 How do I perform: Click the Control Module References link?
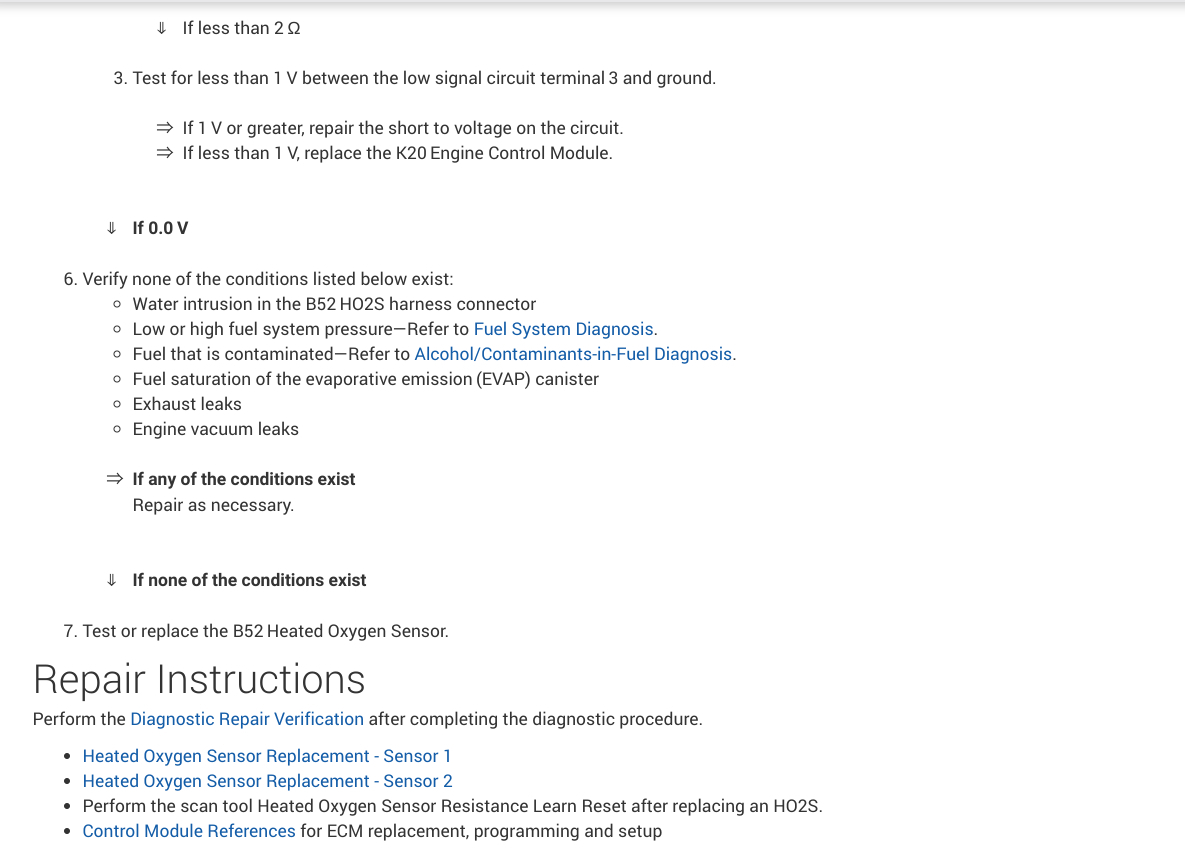point(189,831)
